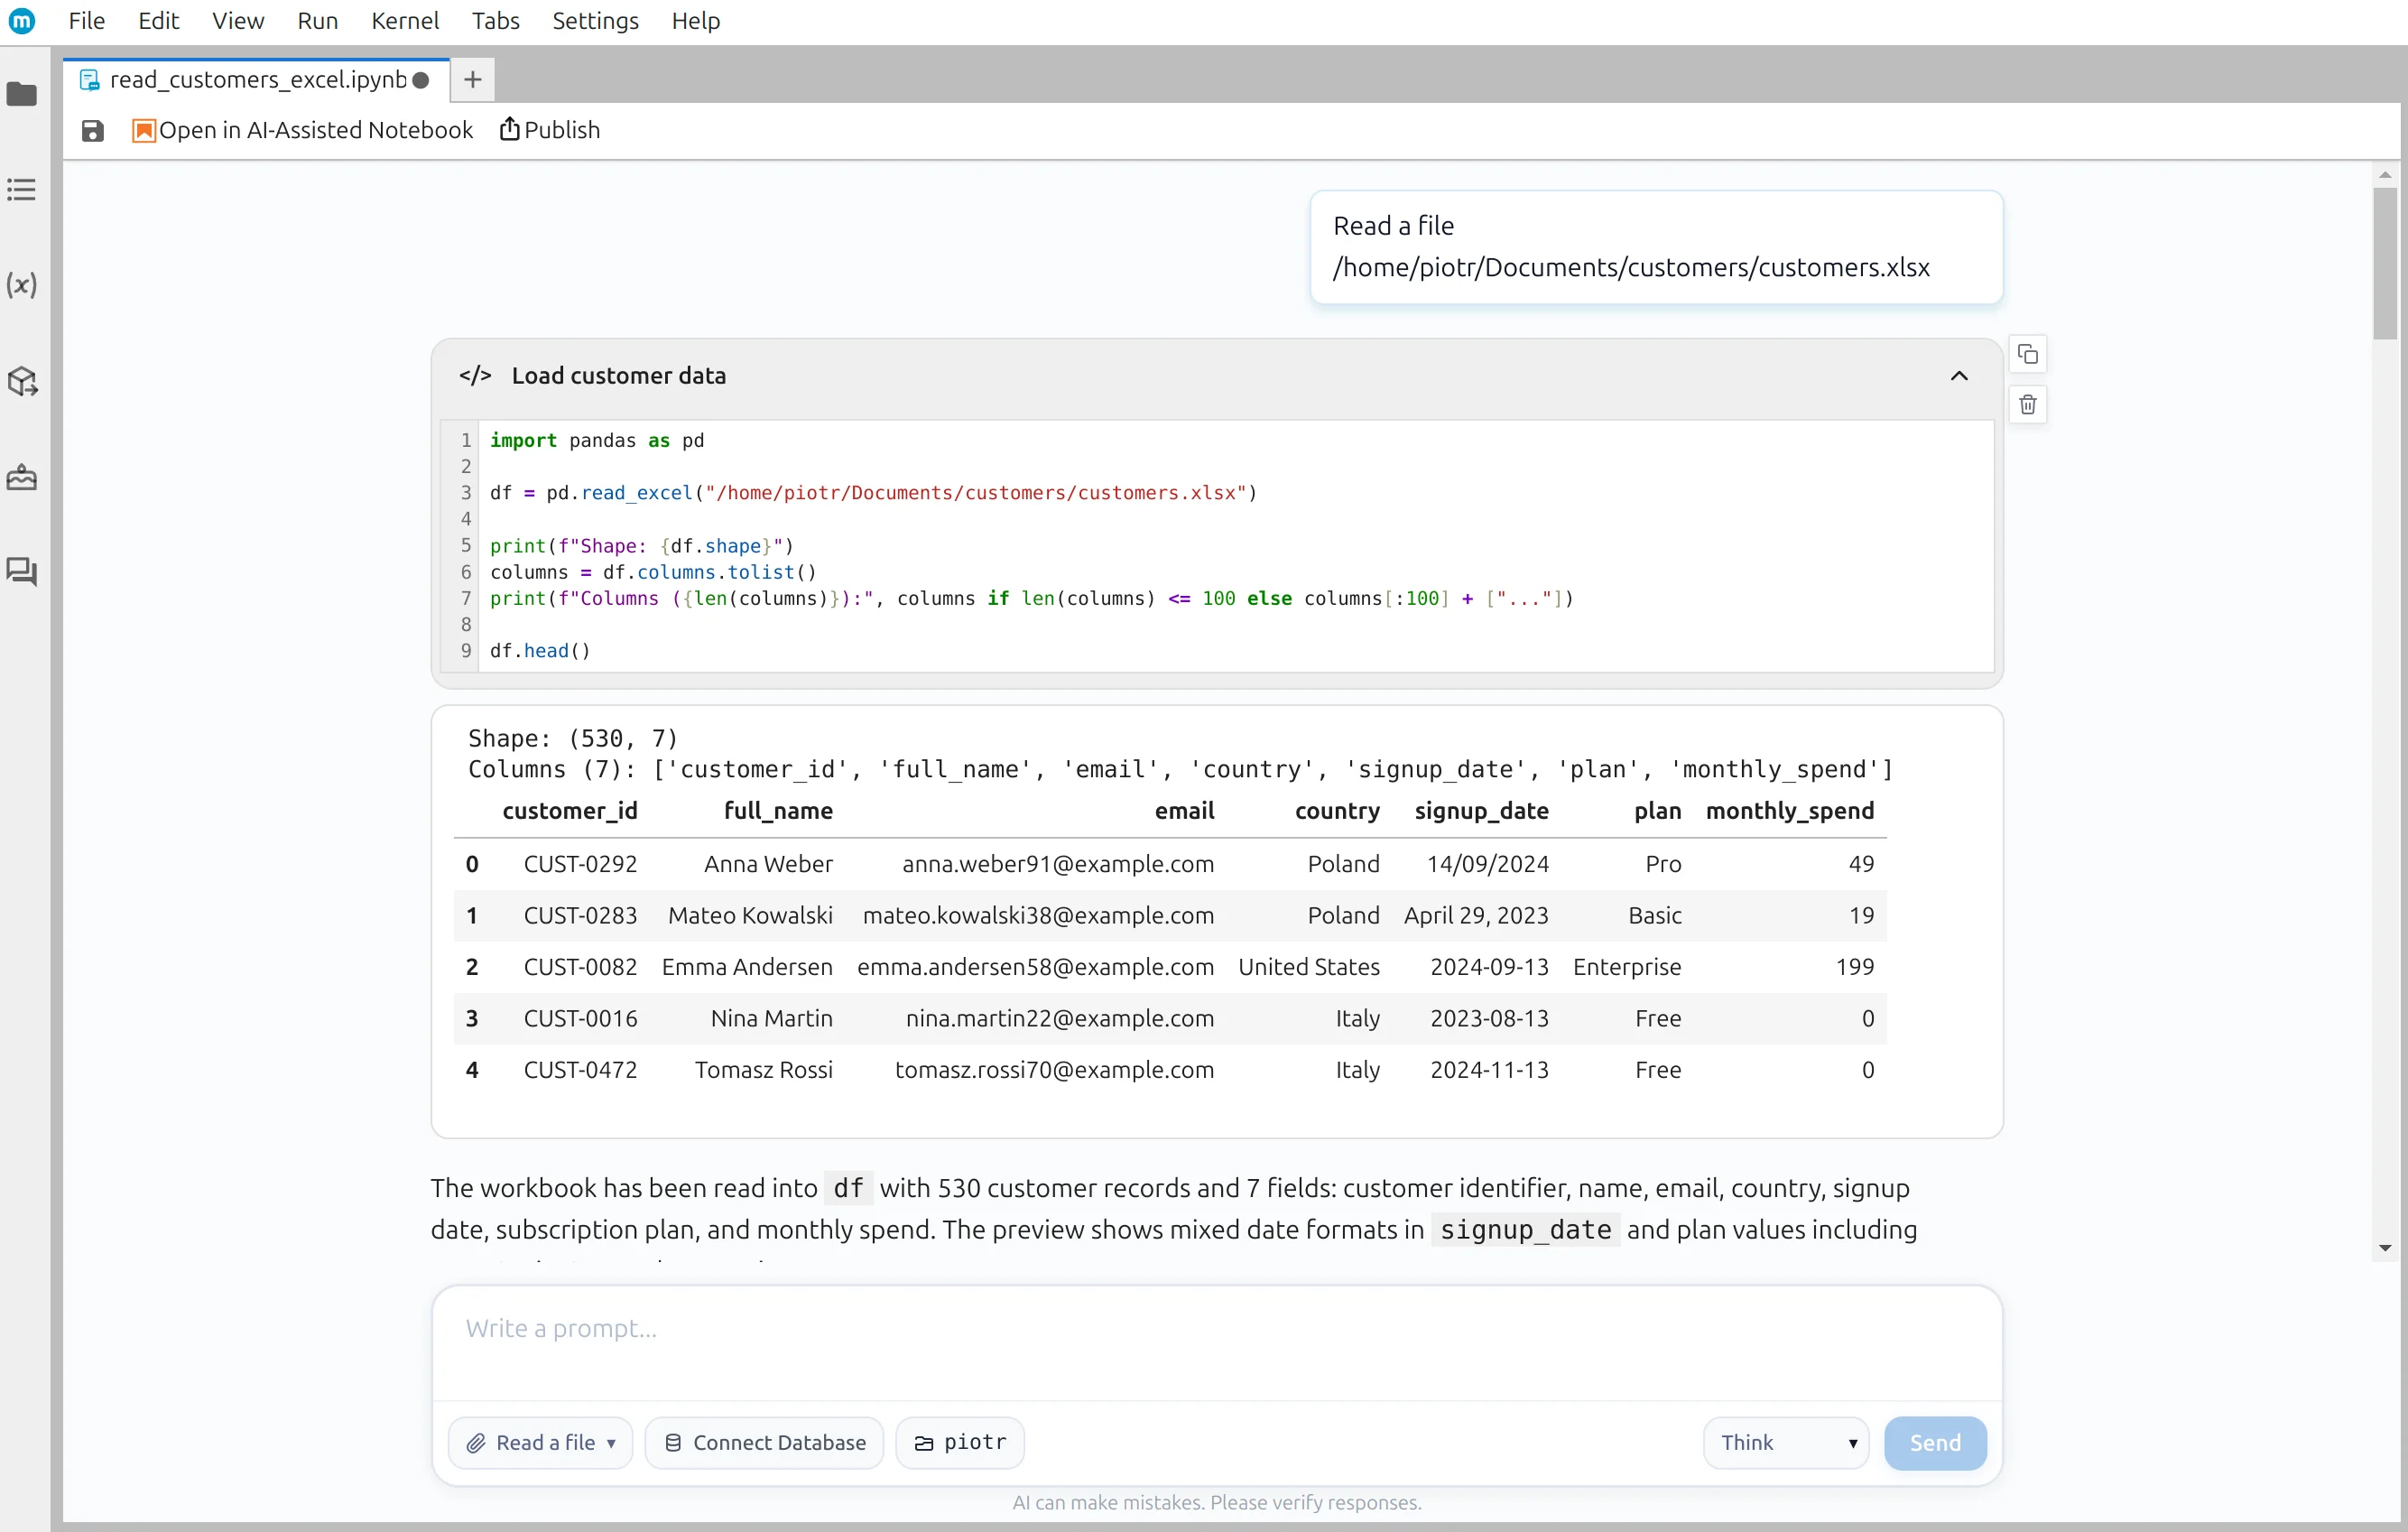Open the Think mode dropdown
This screenshot has width=2408, height=1532.
[x=1786, y=1443]
